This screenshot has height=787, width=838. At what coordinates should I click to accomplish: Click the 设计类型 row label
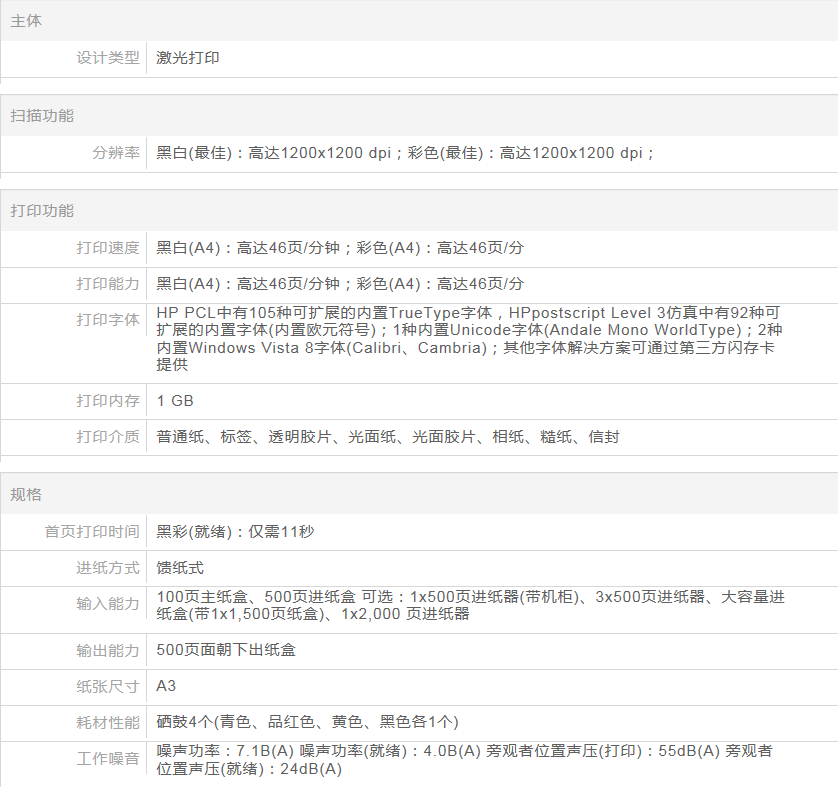(108, 58)
